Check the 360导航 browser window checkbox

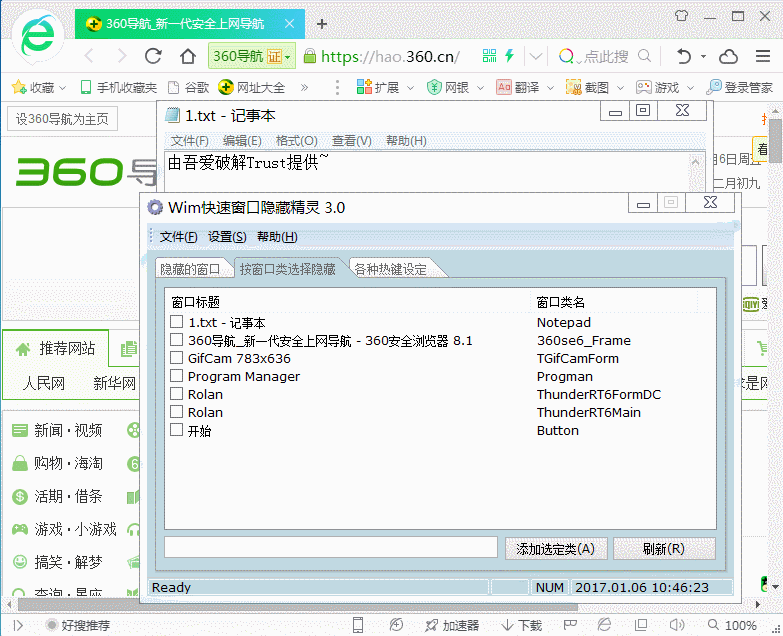point(176,339)
